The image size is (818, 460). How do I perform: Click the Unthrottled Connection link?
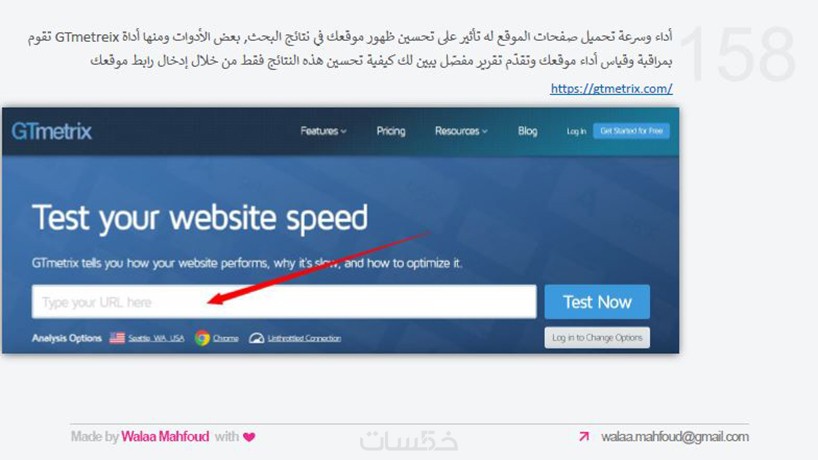[304, 338]
